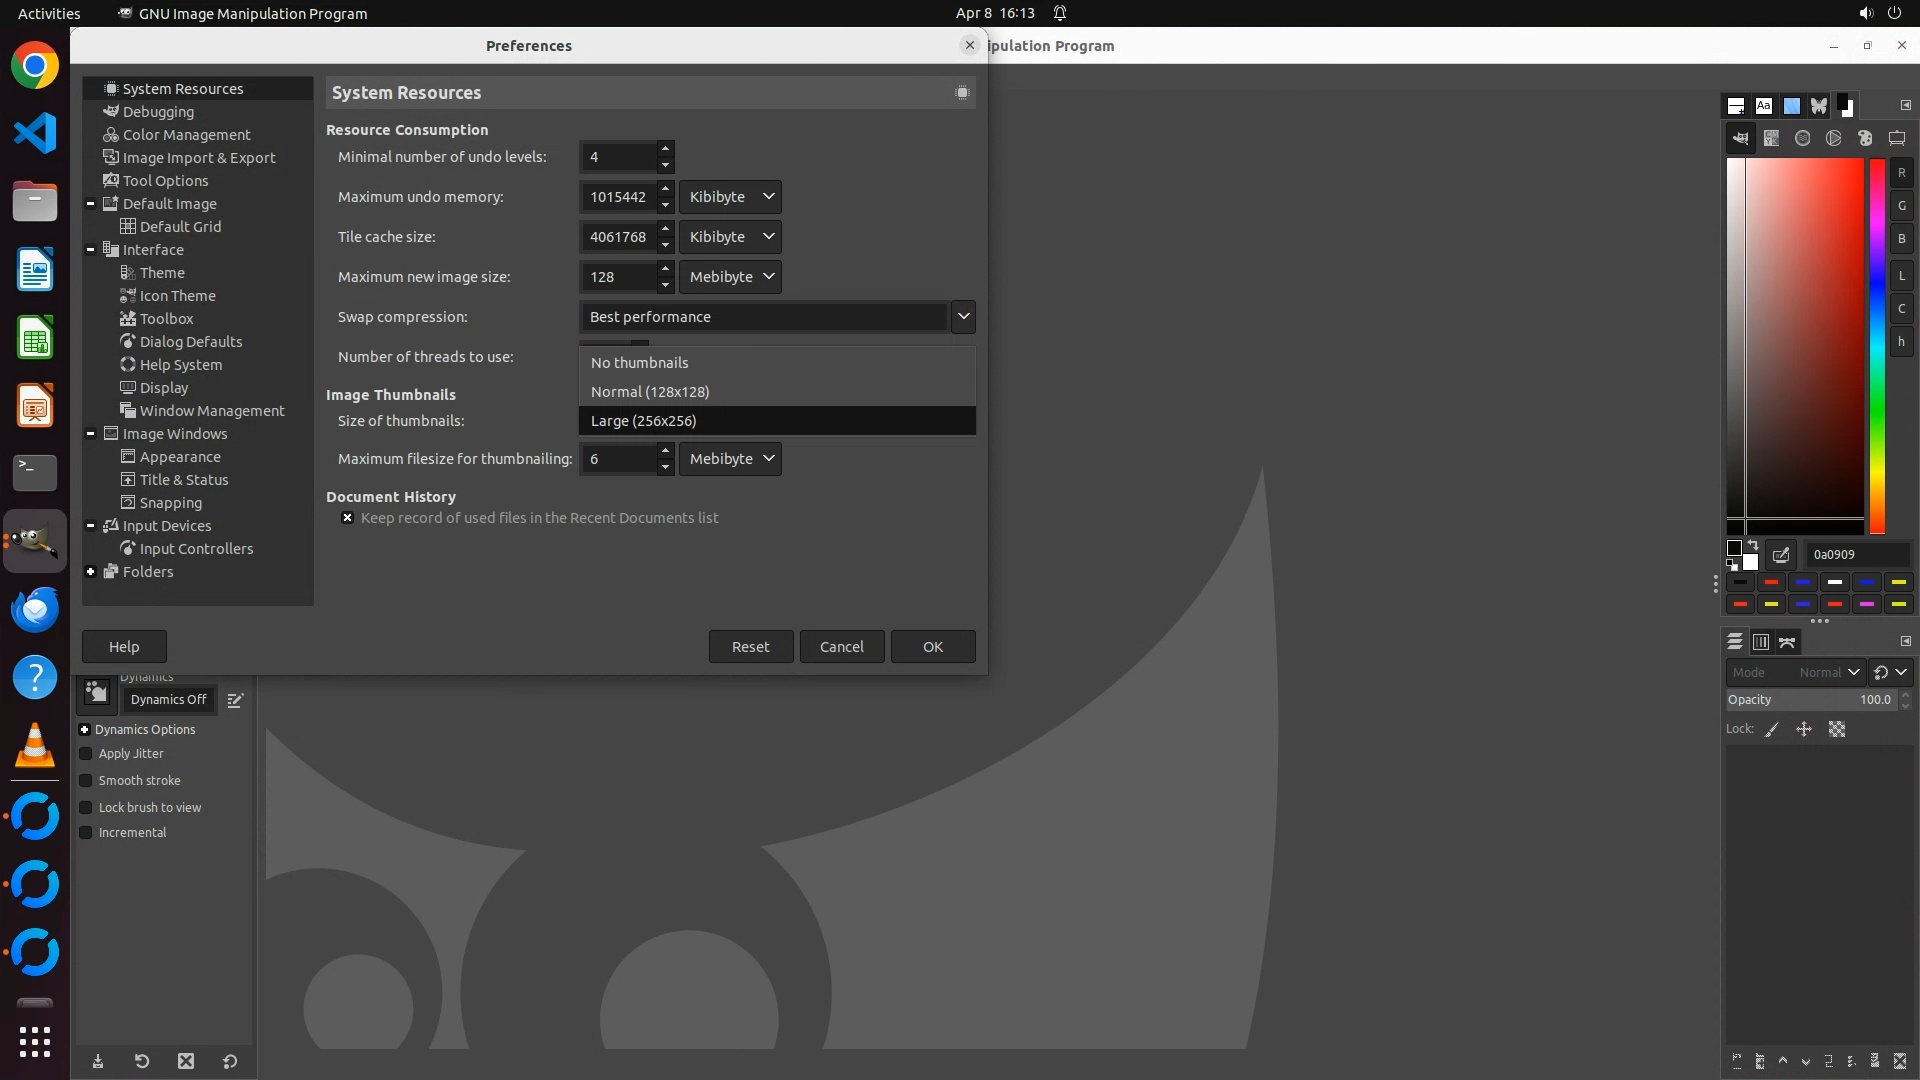1920x1080 pixels.
Task: Click the Tile cache size input field
Action: coord(618,237)
